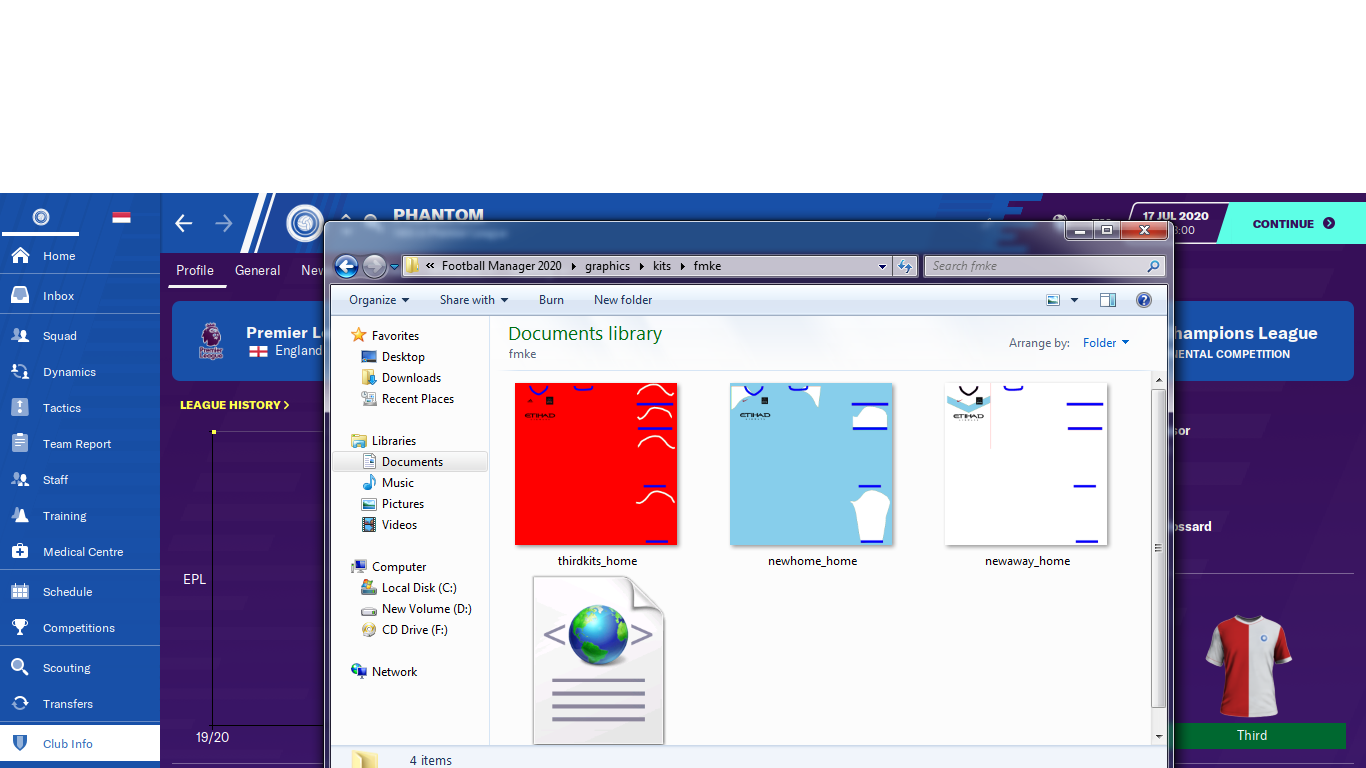Open Staff in Football Manager sidebar
Screen dimensions: 1366x768
tap(80, 480)
